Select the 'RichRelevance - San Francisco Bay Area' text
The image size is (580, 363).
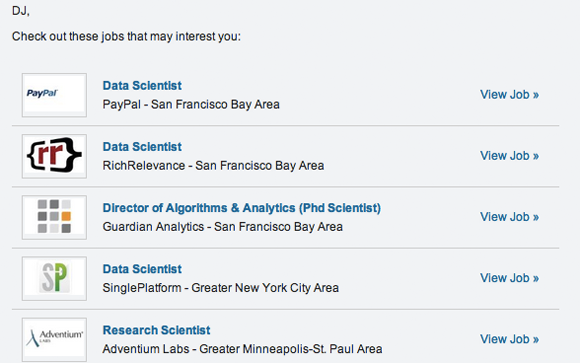point(213,166)
